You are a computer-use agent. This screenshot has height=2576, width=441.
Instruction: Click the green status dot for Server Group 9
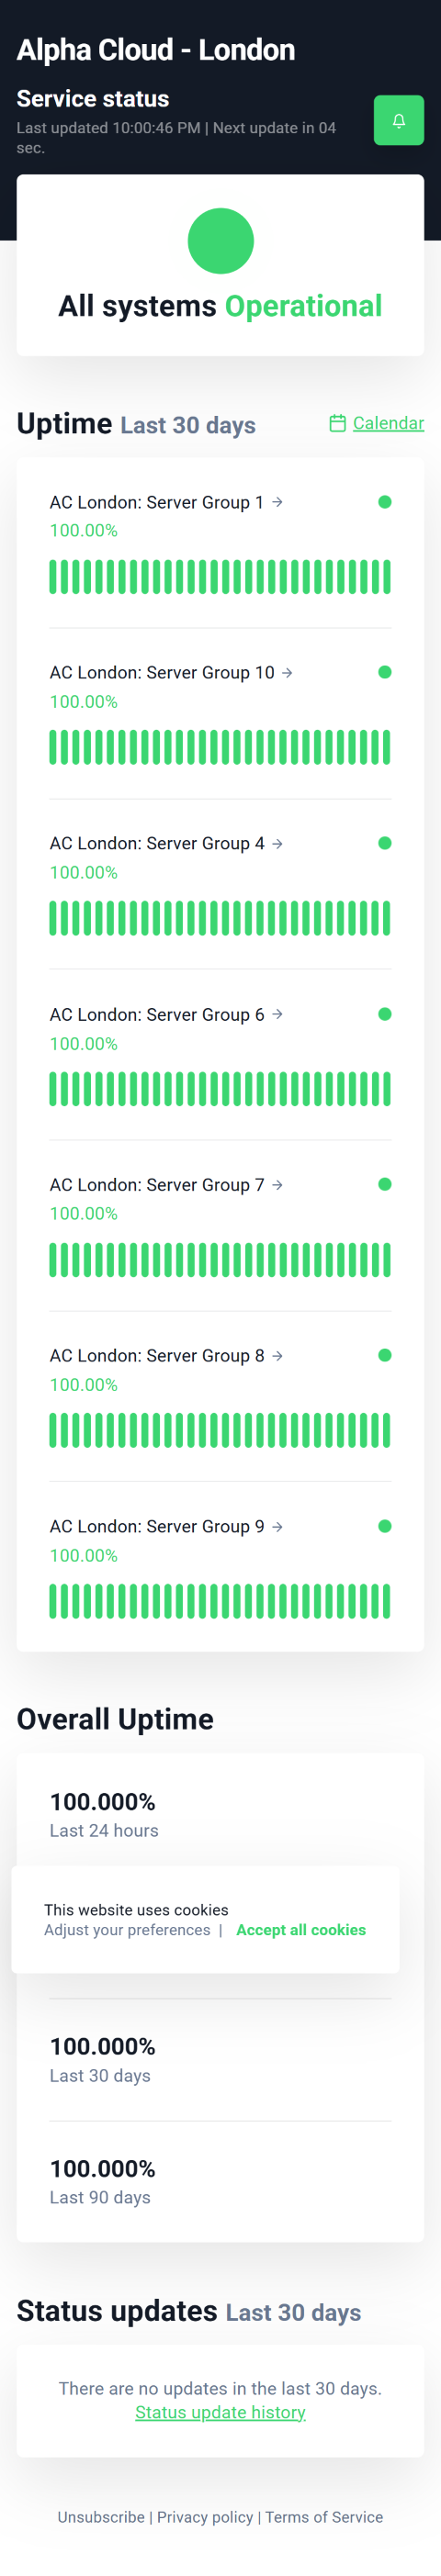385,1526
